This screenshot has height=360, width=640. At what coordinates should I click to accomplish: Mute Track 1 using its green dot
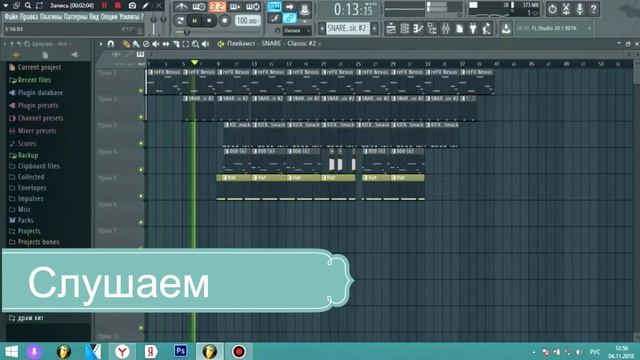pyautogui.click(x=141, y=90)
